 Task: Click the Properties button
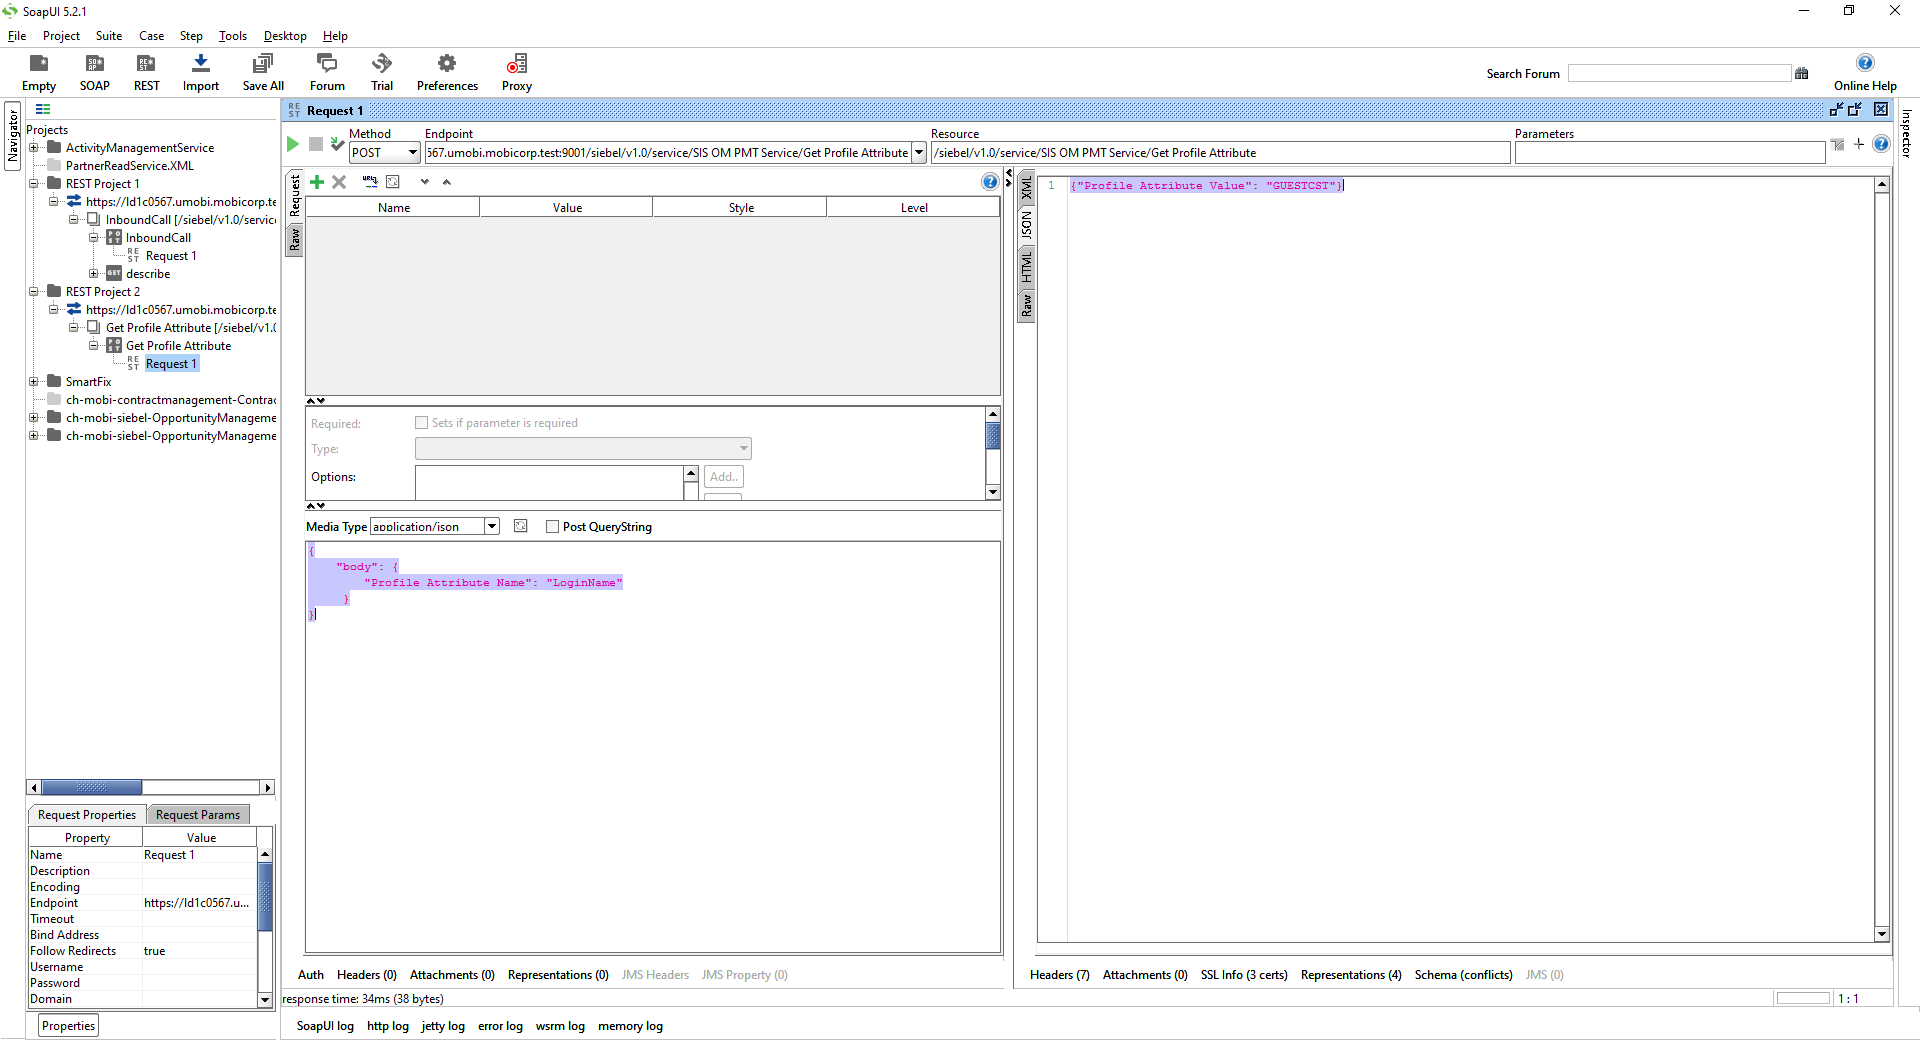(x=68, y=1026)
